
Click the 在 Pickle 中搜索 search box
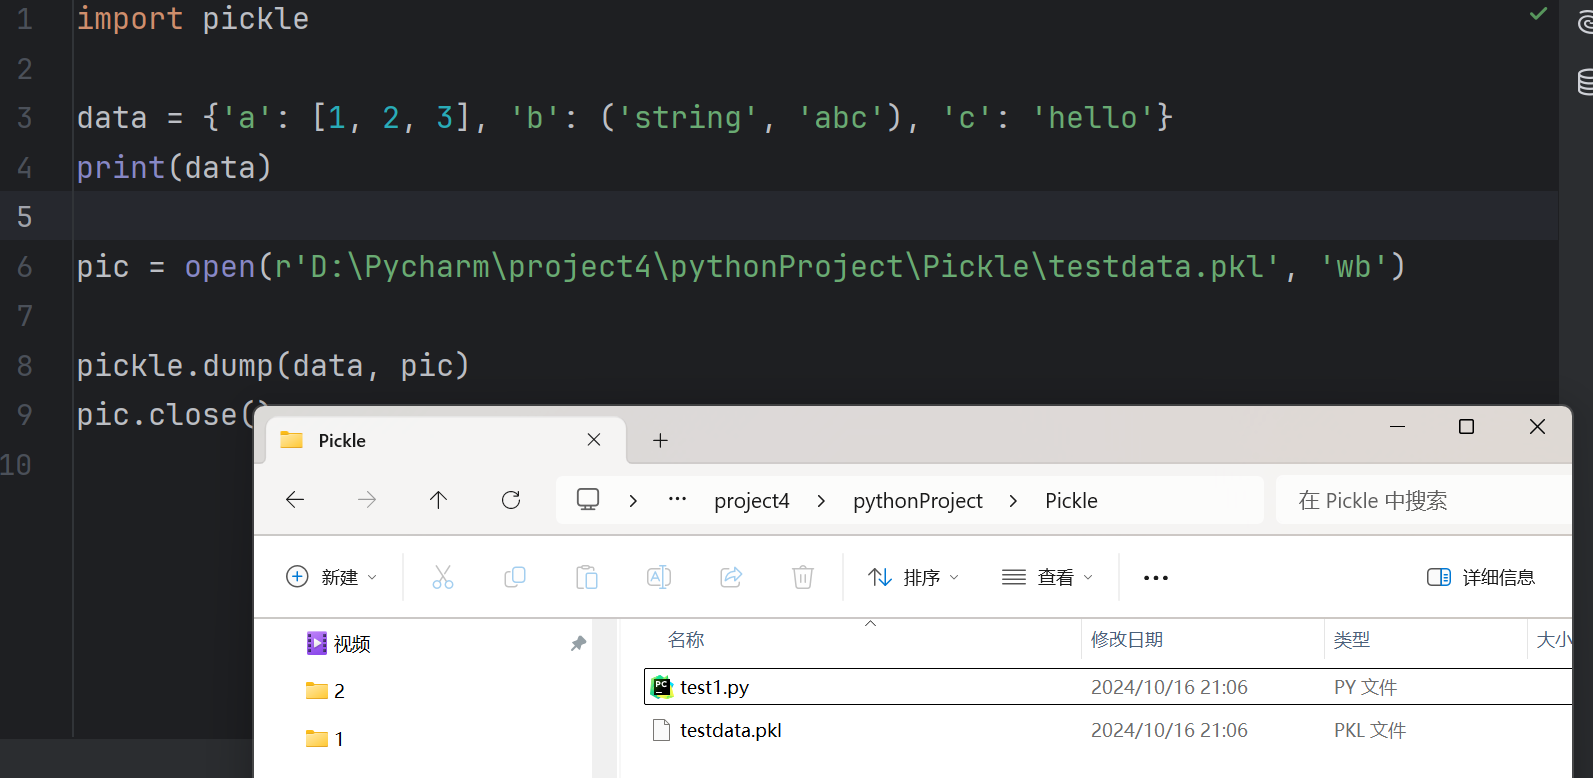point(1424,500)
